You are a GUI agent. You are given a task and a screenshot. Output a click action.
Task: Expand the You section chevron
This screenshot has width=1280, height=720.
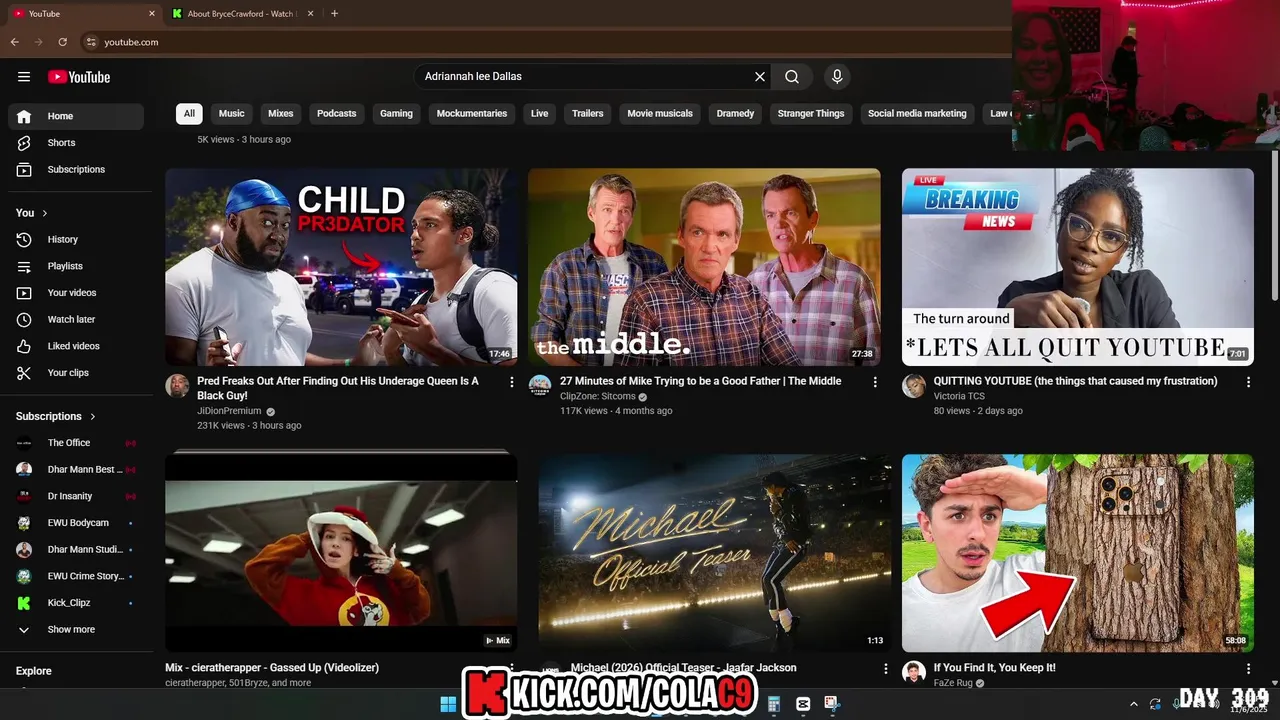click(44, 213)
